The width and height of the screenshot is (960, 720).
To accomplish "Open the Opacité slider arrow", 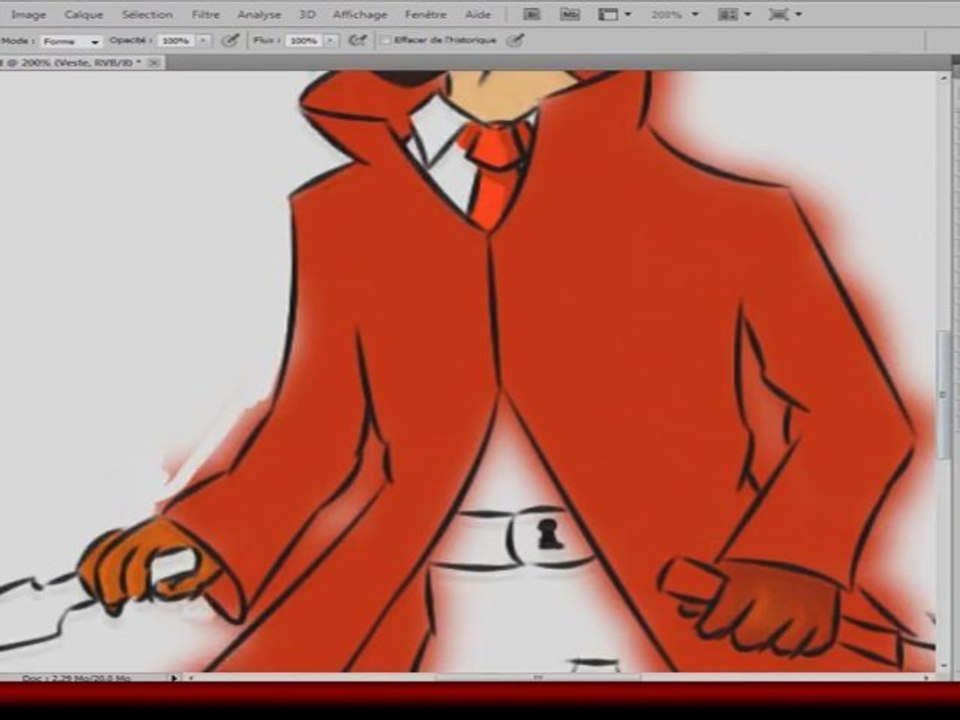I will (x=203, y=41).
